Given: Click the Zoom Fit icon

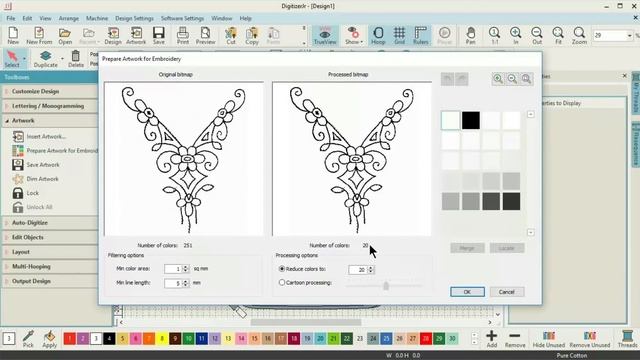Looking at the screenshot, I should [558, 35].
